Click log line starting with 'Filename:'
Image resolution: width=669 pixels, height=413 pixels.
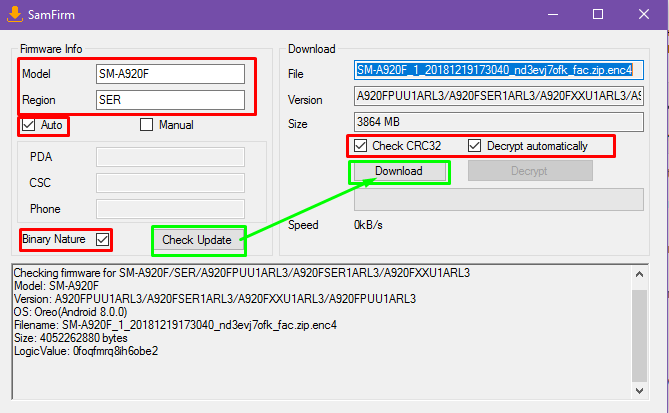[x=175, y=325]
